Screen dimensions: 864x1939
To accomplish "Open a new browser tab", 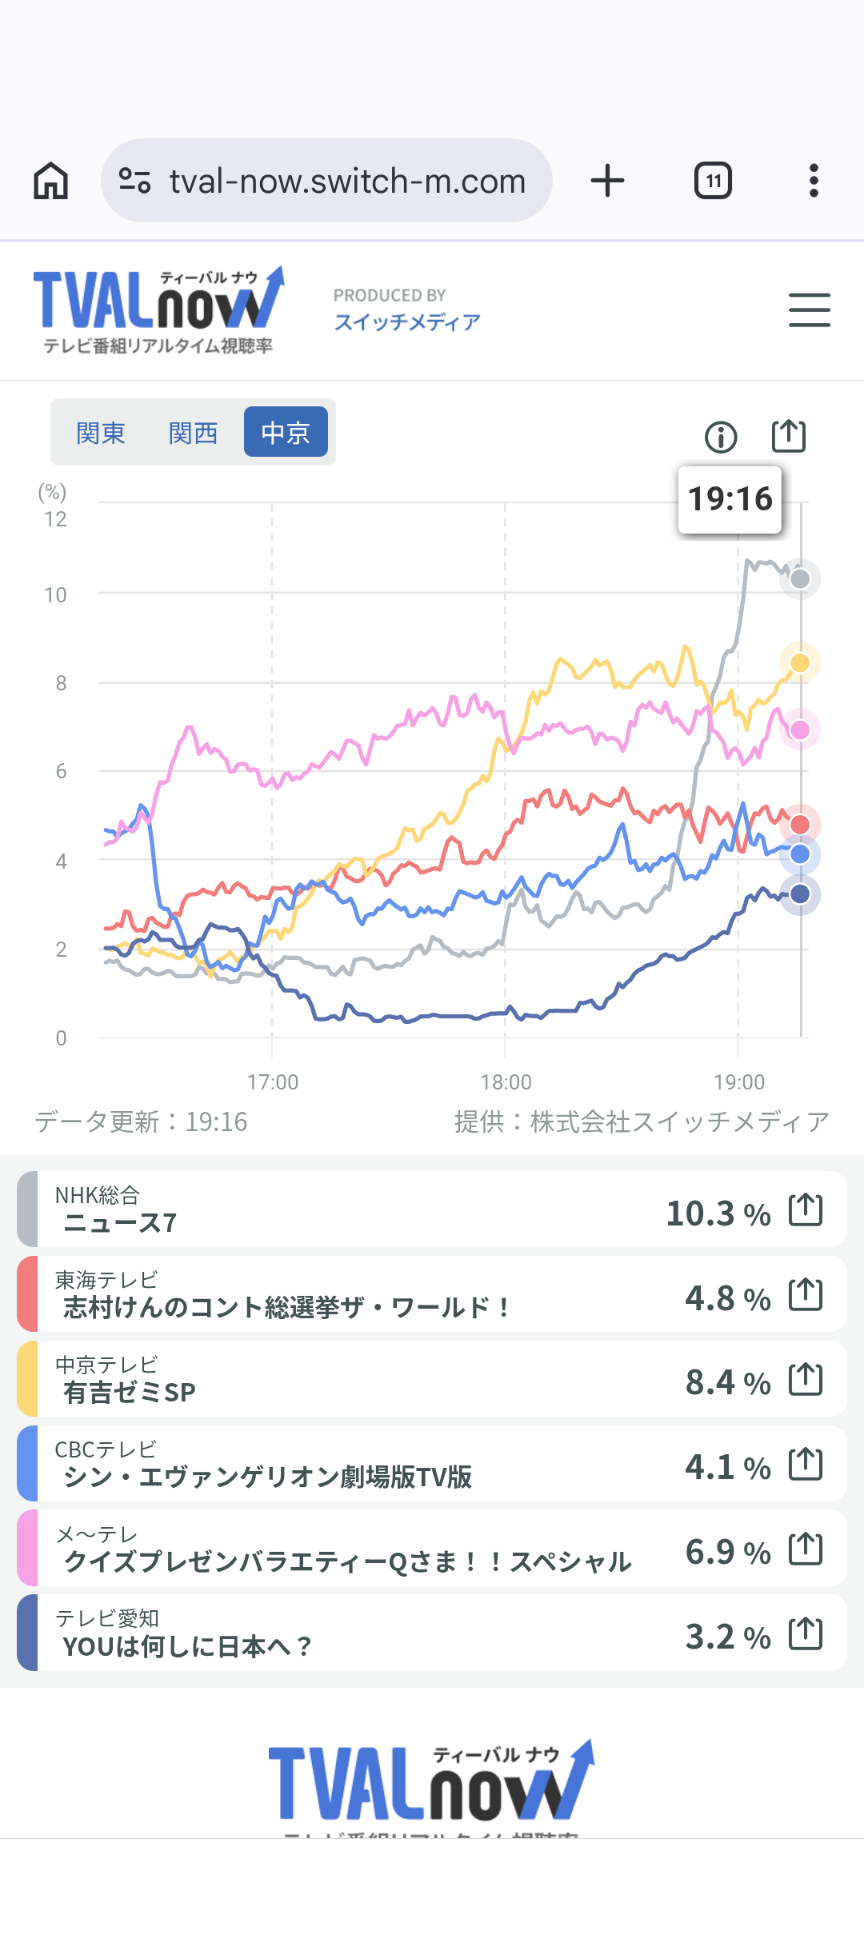I will 607,181.
